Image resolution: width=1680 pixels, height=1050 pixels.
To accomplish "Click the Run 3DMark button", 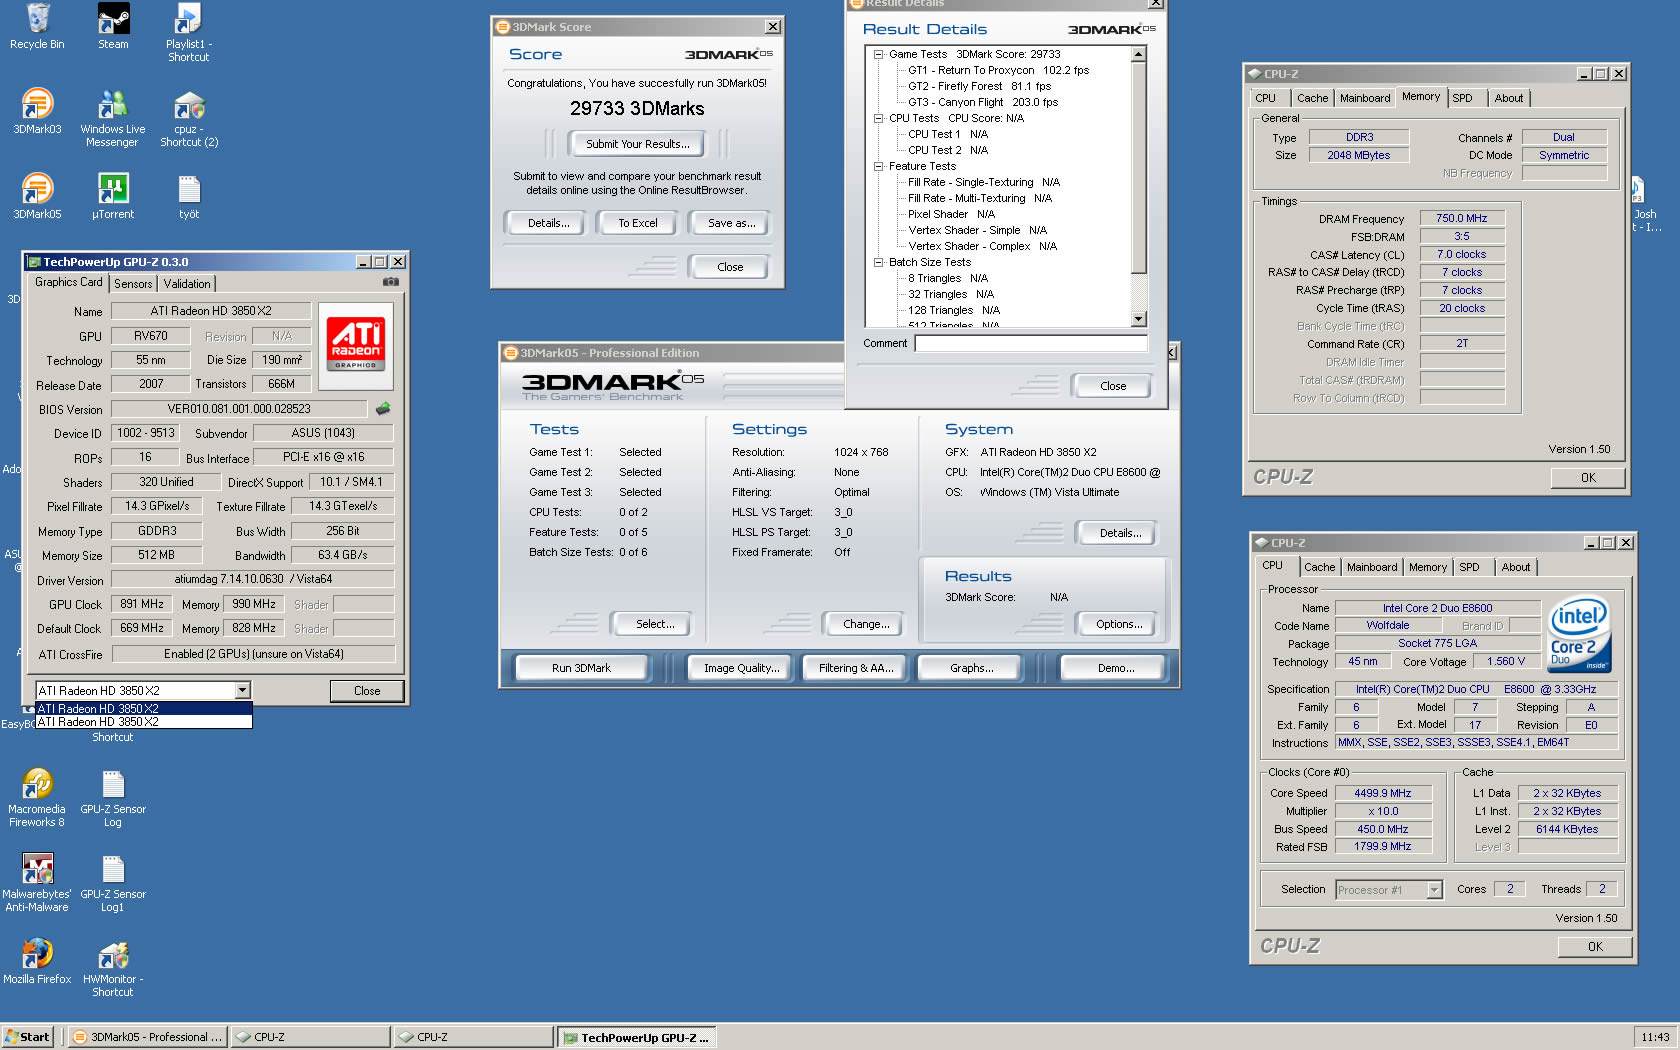I will (x=581, y=668).
